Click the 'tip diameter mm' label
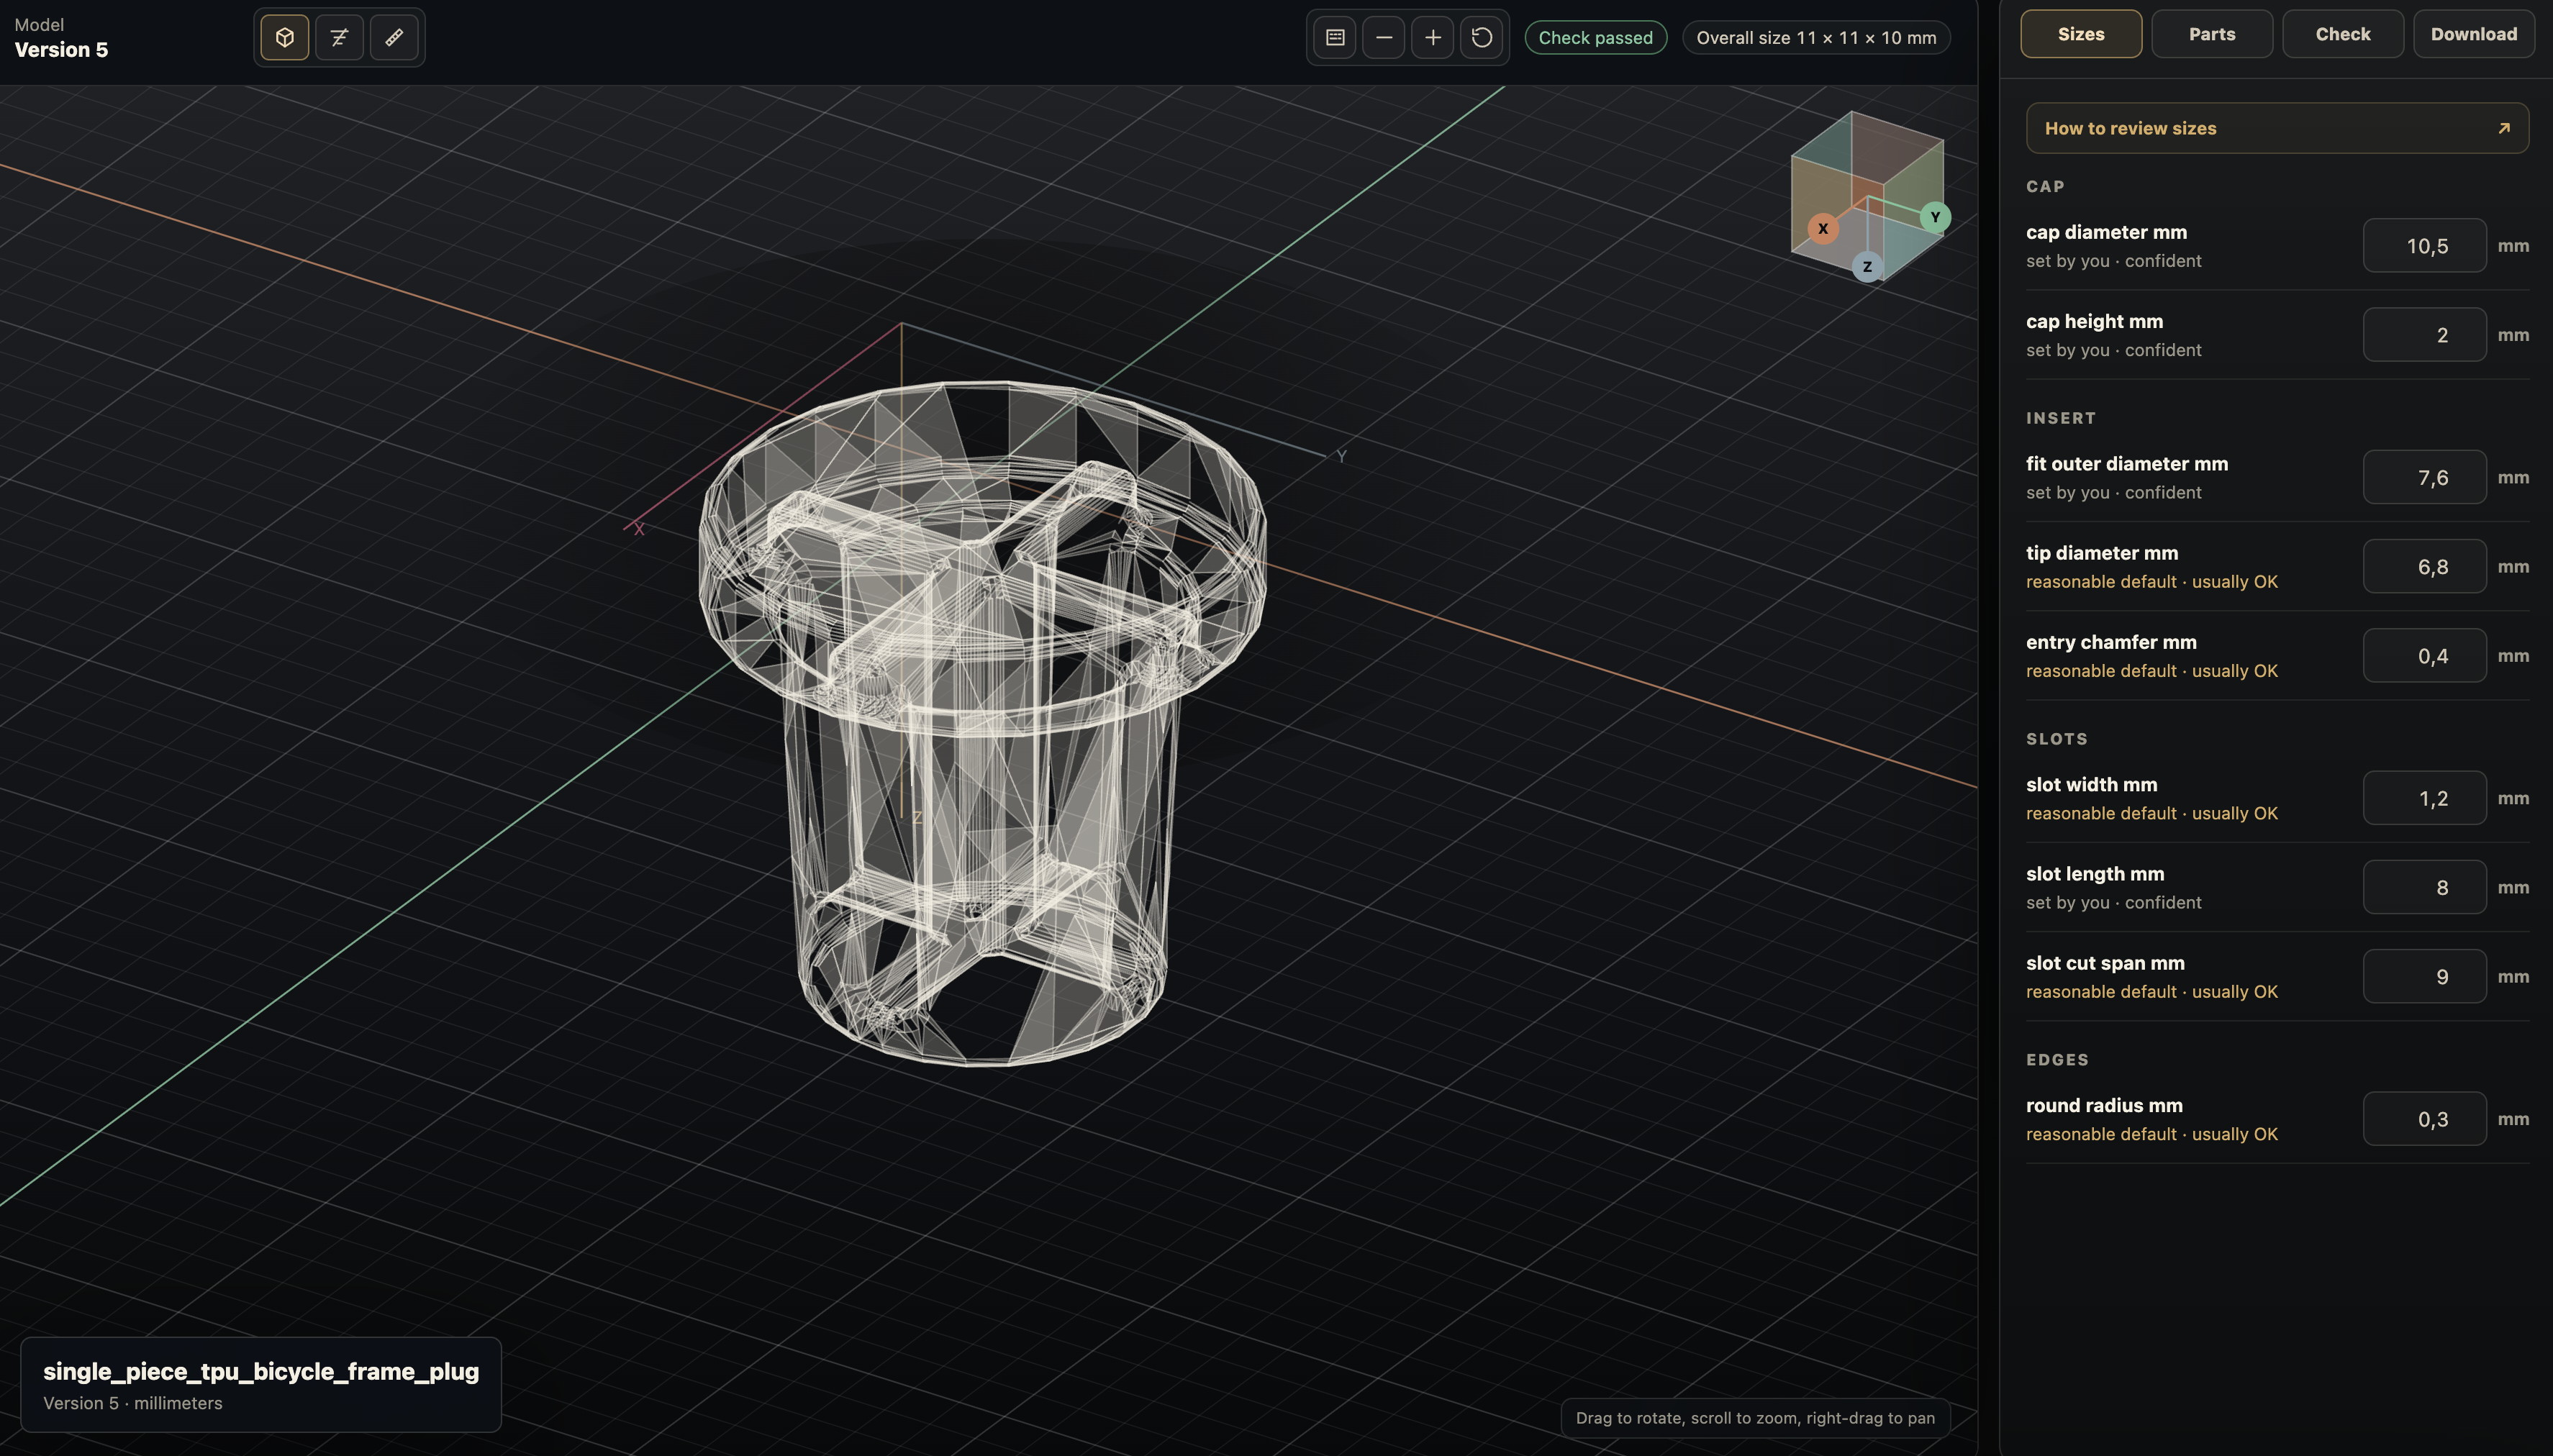The width and height of the screenshot is (2553, 1456). pos(2102,553)
